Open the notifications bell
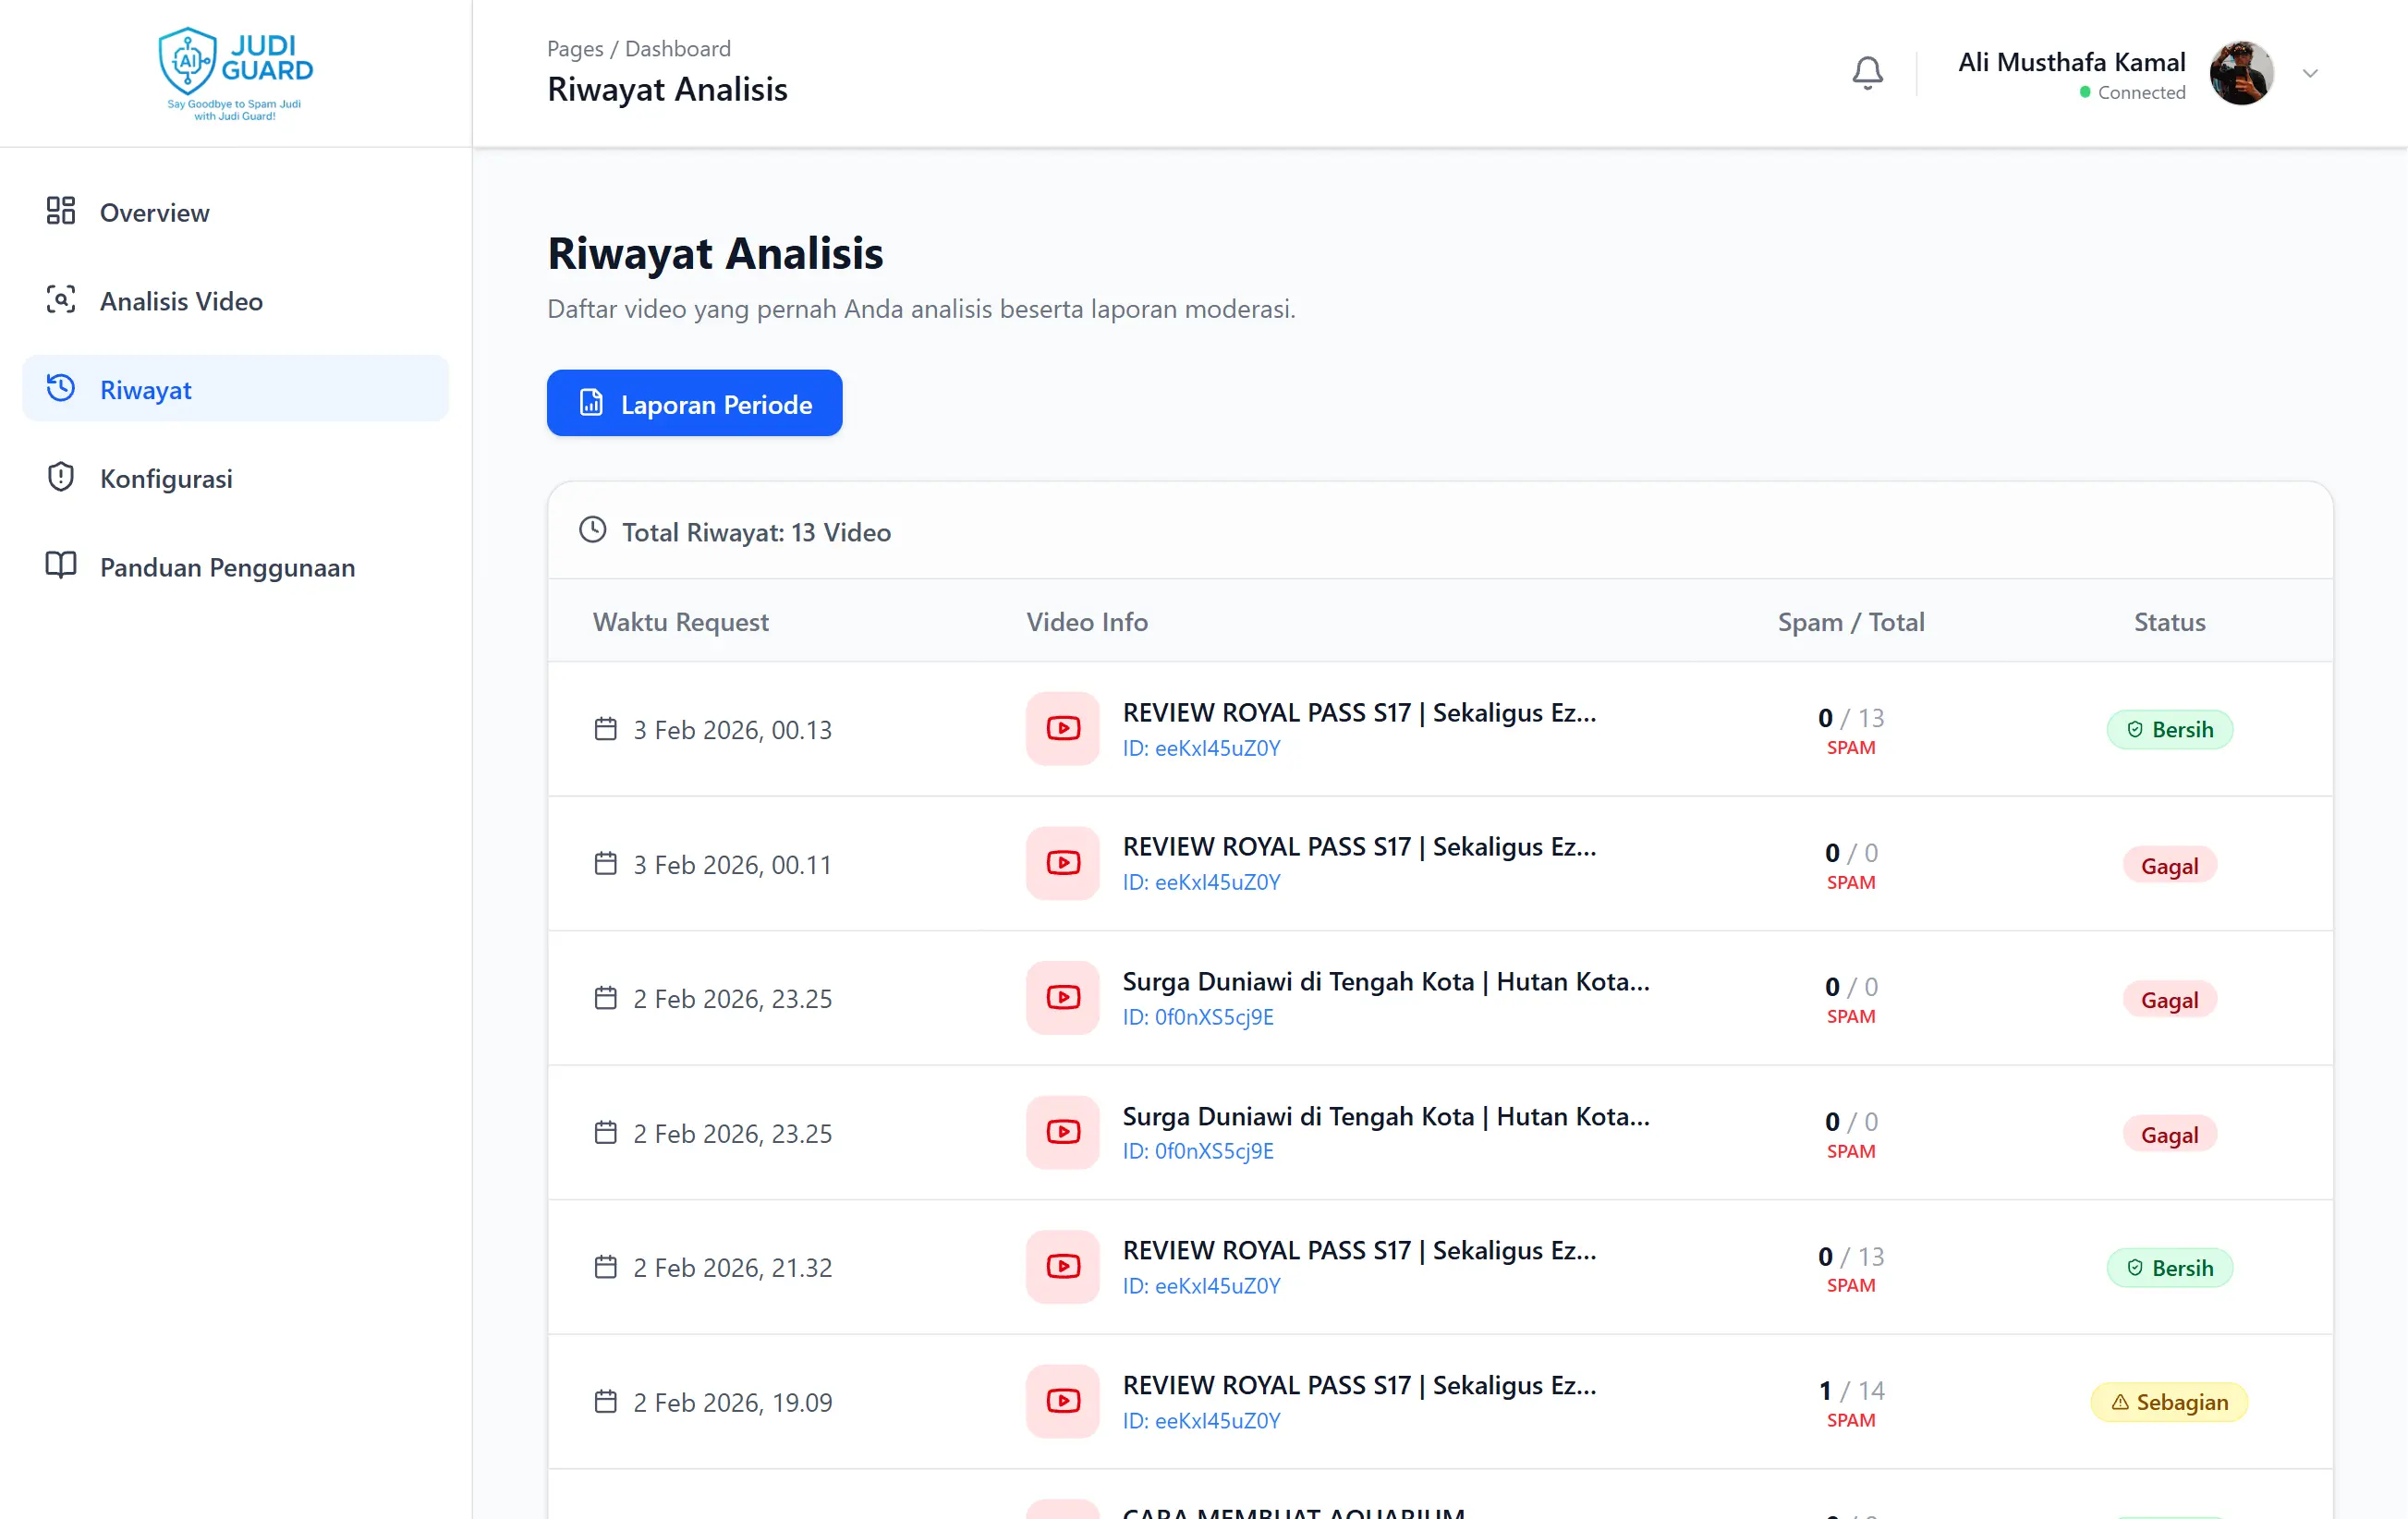 click(x=1867, y=73)
